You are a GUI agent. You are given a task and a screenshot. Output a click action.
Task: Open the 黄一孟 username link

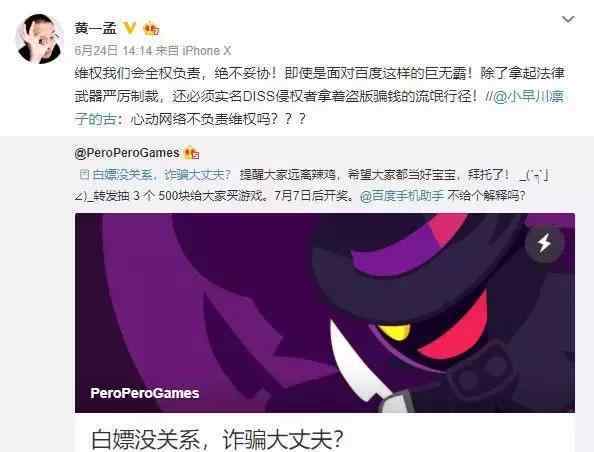(95, 28)
